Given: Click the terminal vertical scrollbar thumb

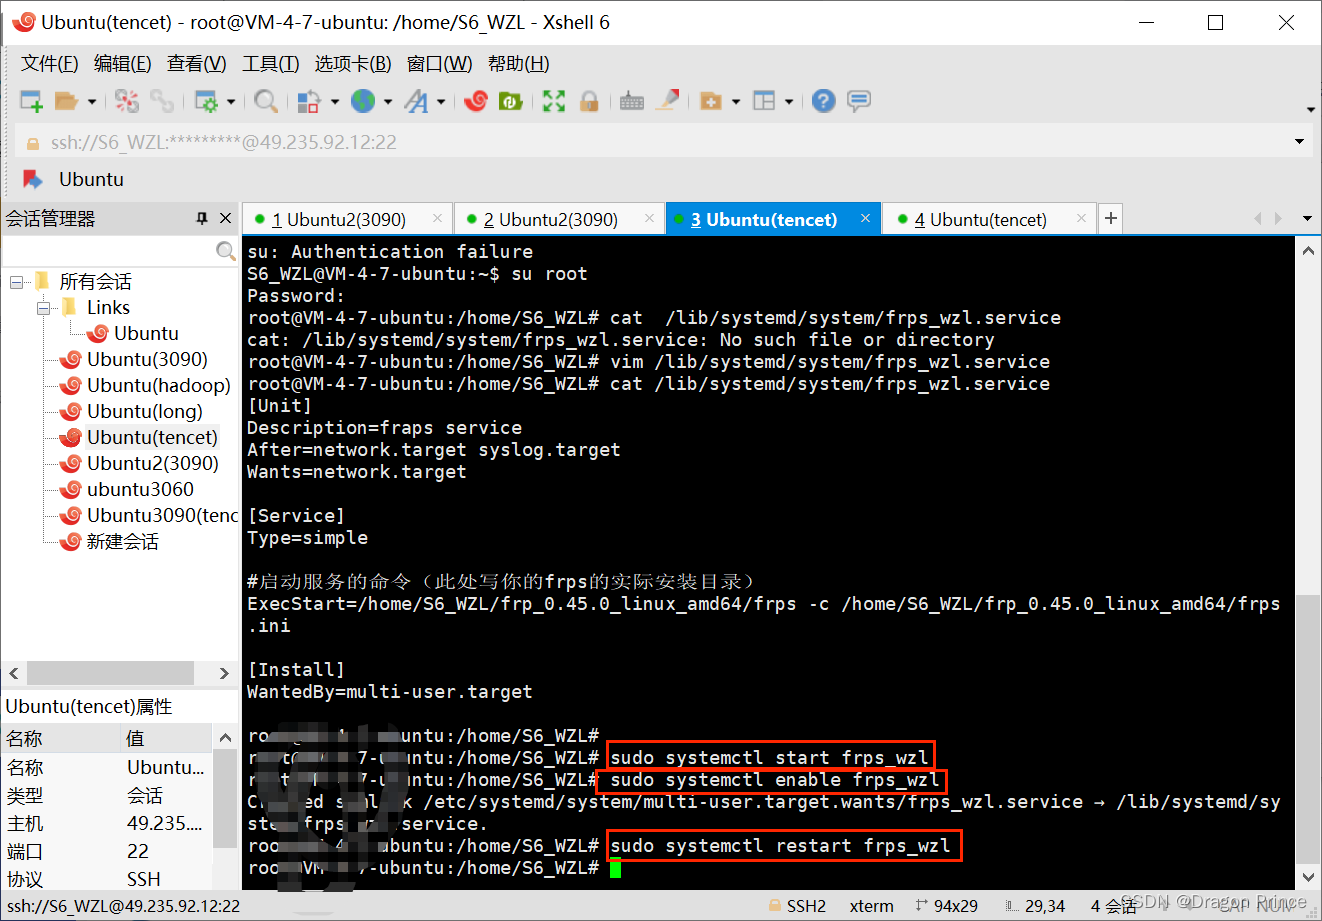Looking at the screenshot, I should pyautogui.click(x=1308, y=729).
